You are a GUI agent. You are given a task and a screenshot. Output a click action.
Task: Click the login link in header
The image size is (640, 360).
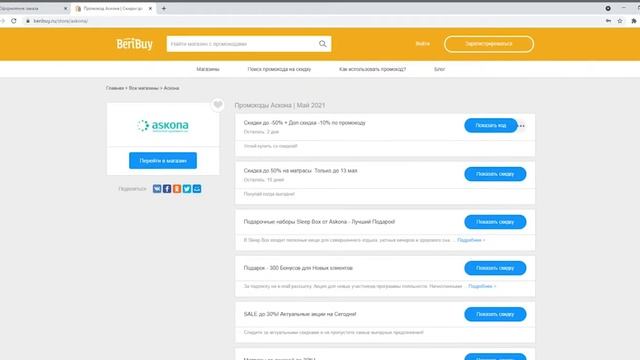[x=422, y=44]
